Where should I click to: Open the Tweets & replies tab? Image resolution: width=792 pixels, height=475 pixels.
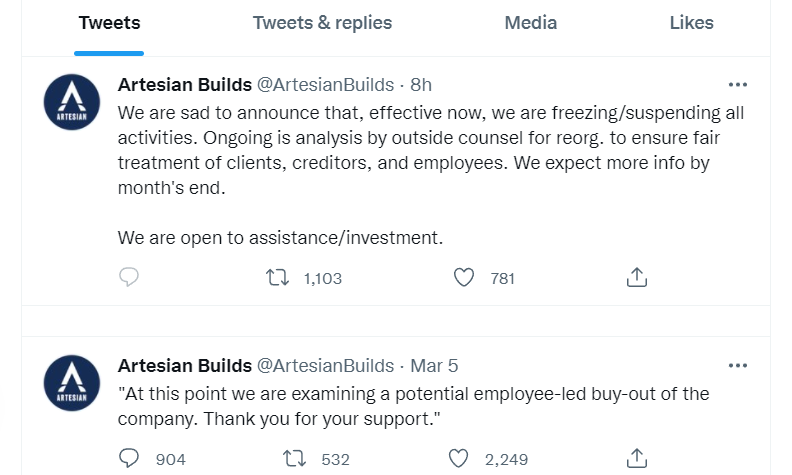point(322,23)
